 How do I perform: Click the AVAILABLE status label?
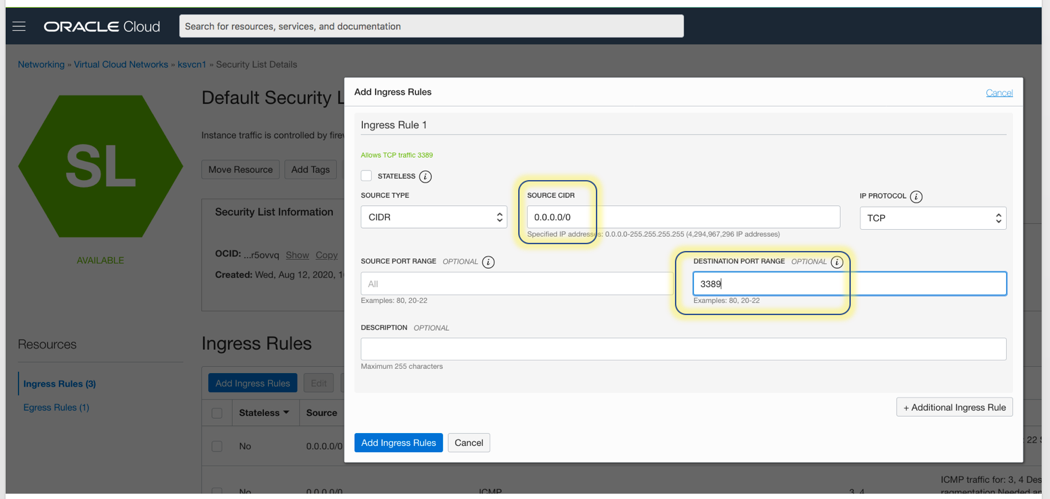100,260
